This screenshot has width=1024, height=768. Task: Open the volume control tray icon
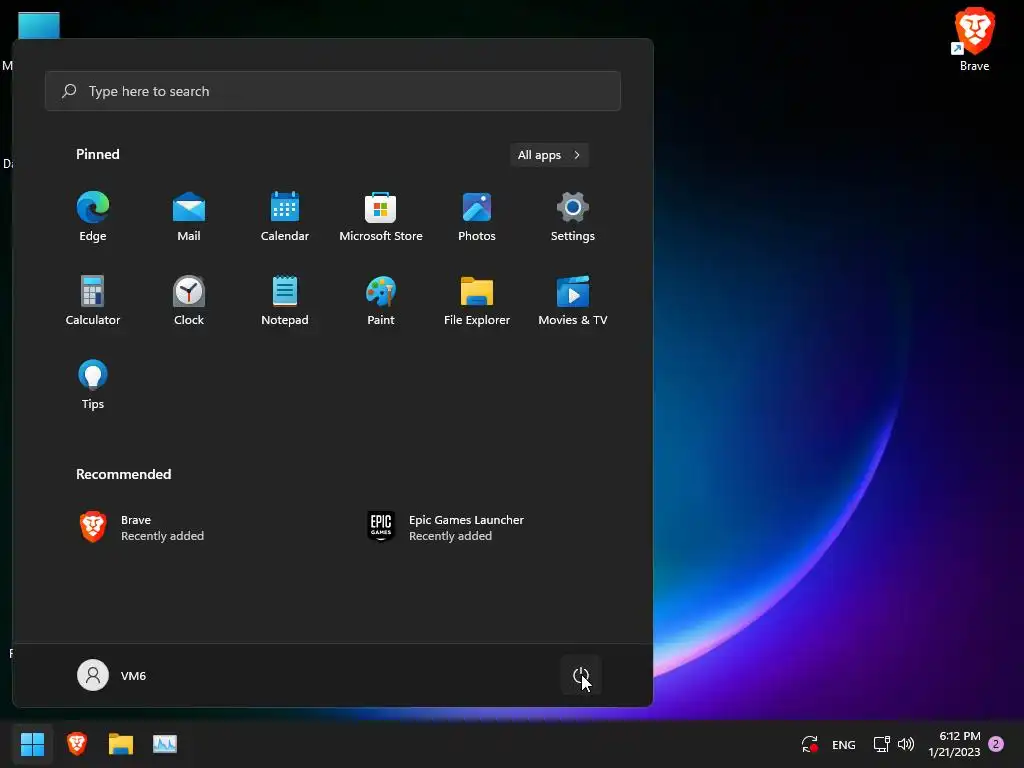(x=906, y=744)
